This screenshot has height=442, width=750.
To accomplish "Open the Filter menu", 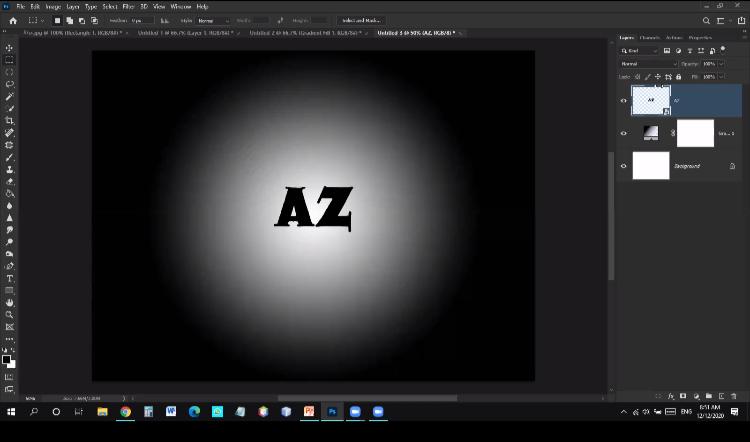I will [x=128, y=6].
